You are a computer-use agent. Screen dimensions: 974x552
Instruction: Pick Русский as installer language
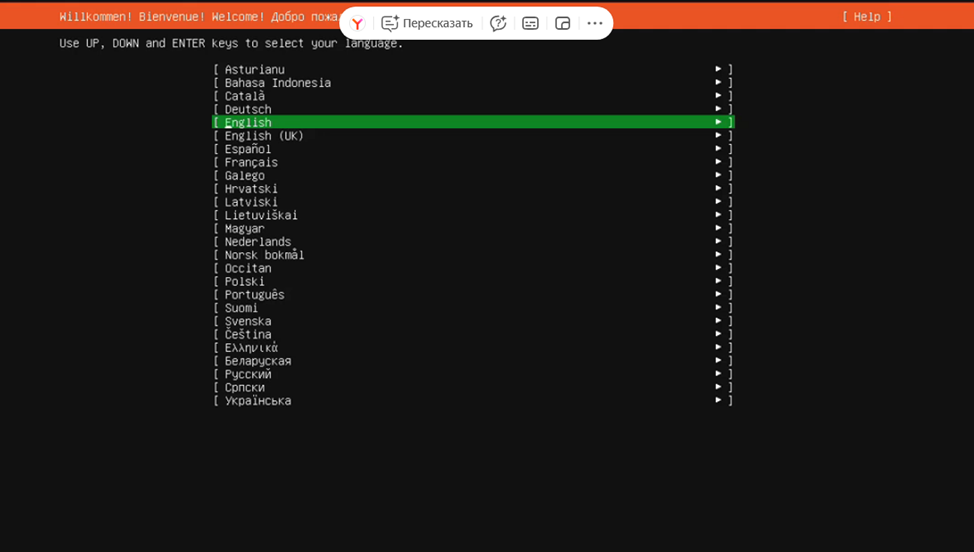[473, 374]
